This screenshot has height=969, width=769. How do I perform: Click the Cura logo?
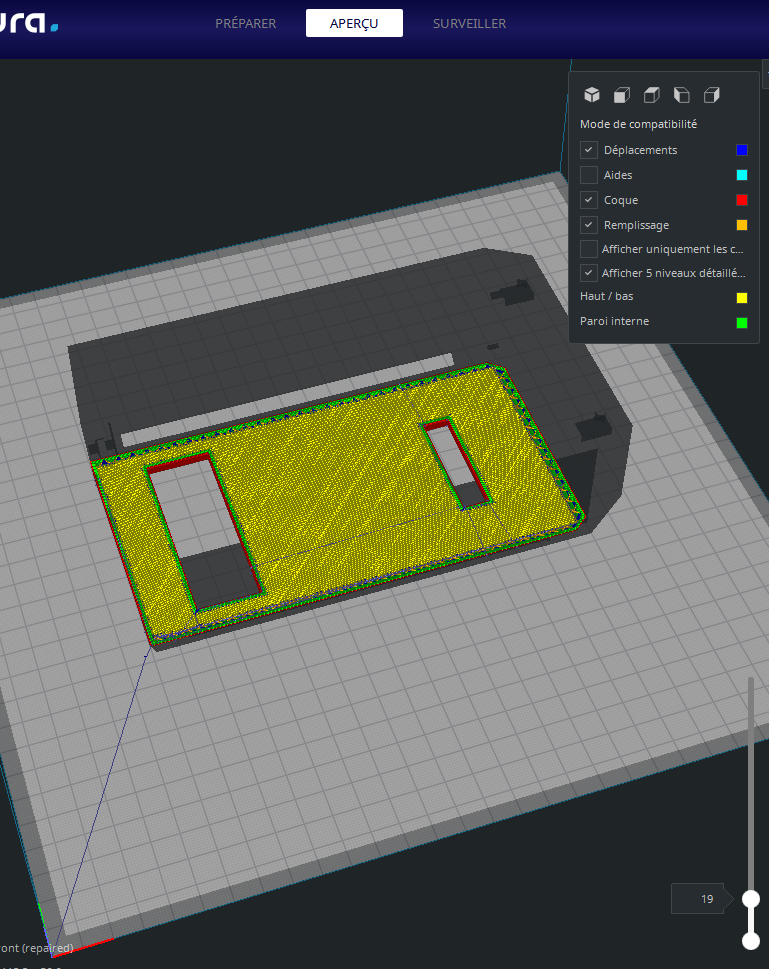(x=28, y=22)
